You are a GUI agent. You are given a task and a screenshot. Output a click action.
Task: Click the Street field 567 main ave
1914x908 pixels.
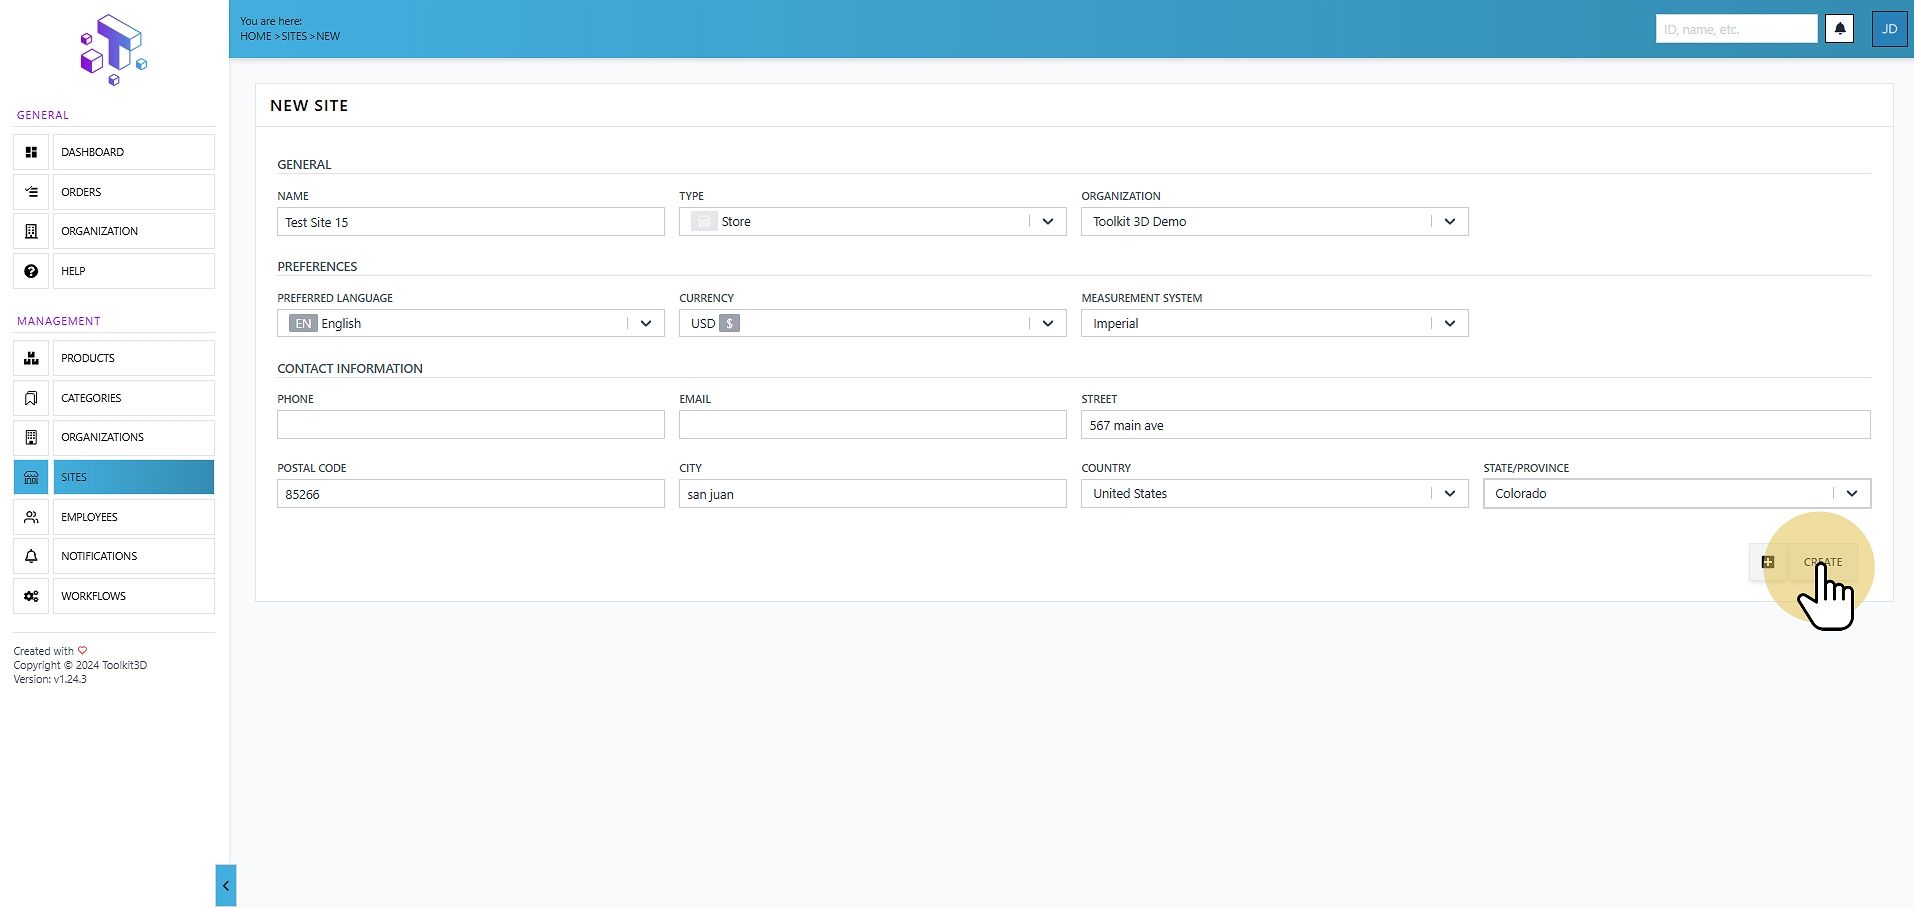point(1476,425)
